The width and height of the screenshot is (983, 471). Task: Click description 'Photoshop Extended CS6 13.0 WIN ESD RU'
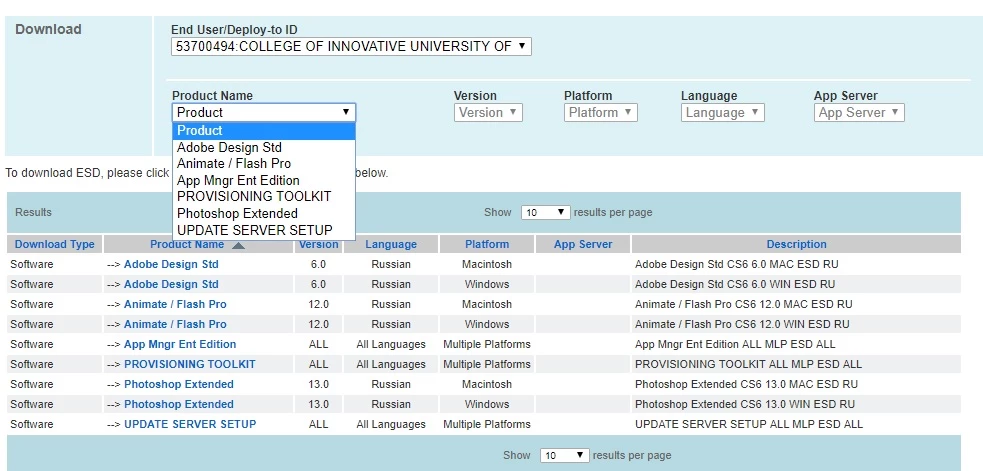(x=745, y=404)
